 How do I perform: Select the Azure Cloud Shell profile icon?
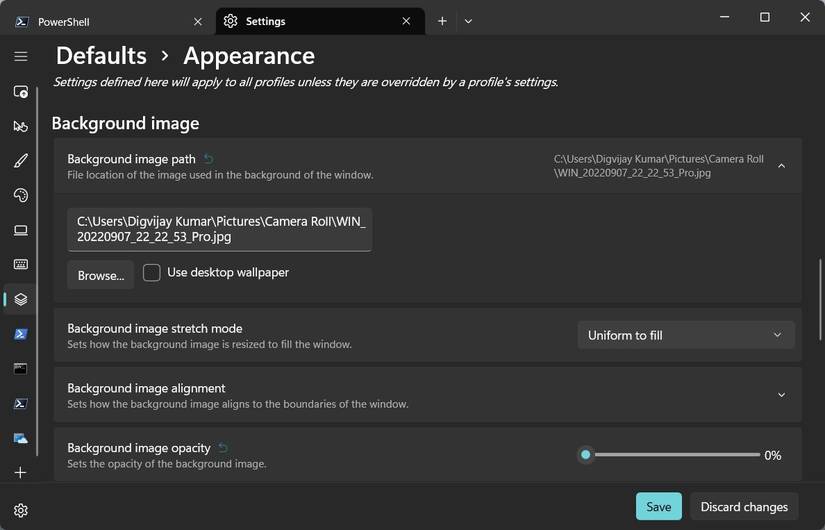[20, 438]
